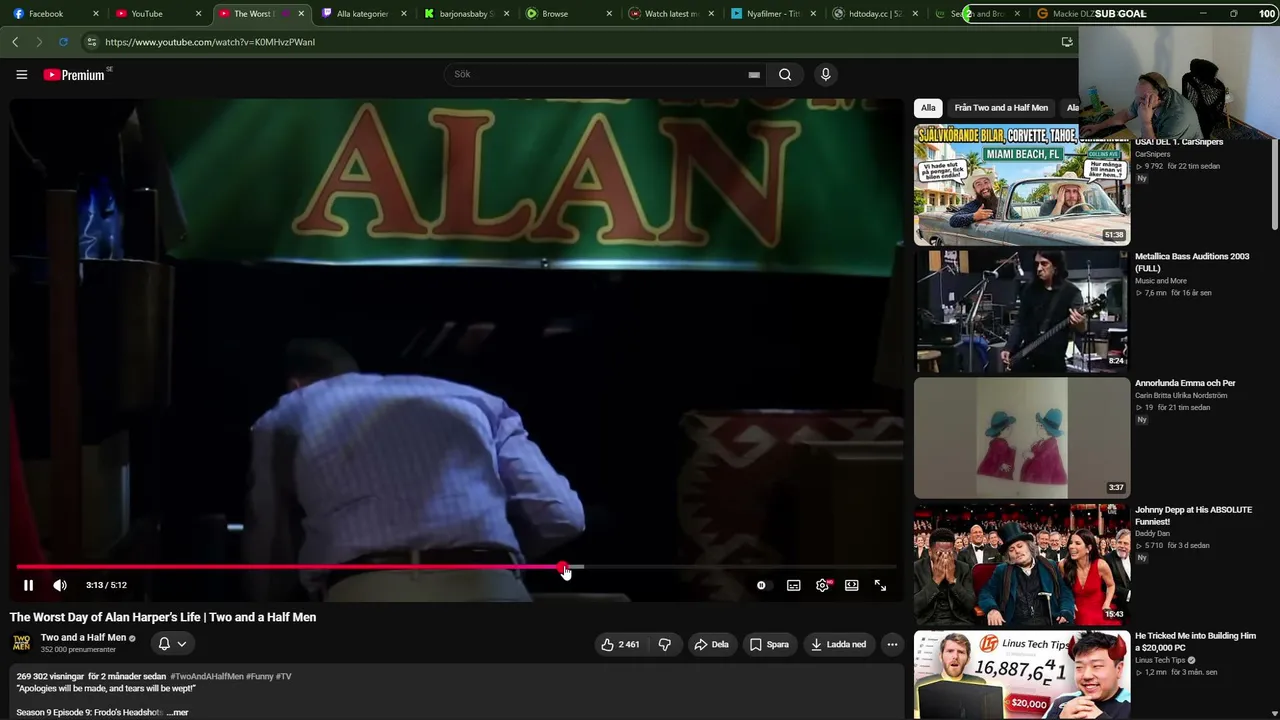
Task: Open the install app icon in address bar
Action: point(1067,42)
